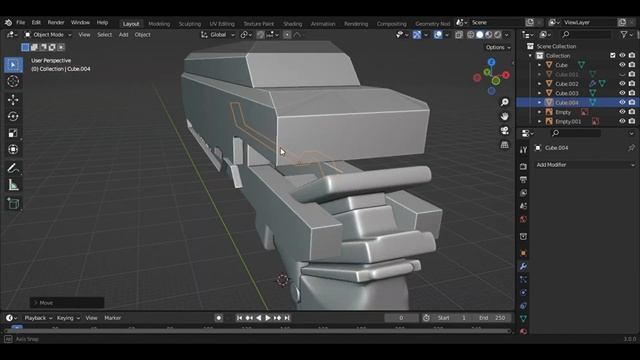
Task: Switch to UV Editing workspace tab
Action: pyautogui.click(x=222, y=24)
